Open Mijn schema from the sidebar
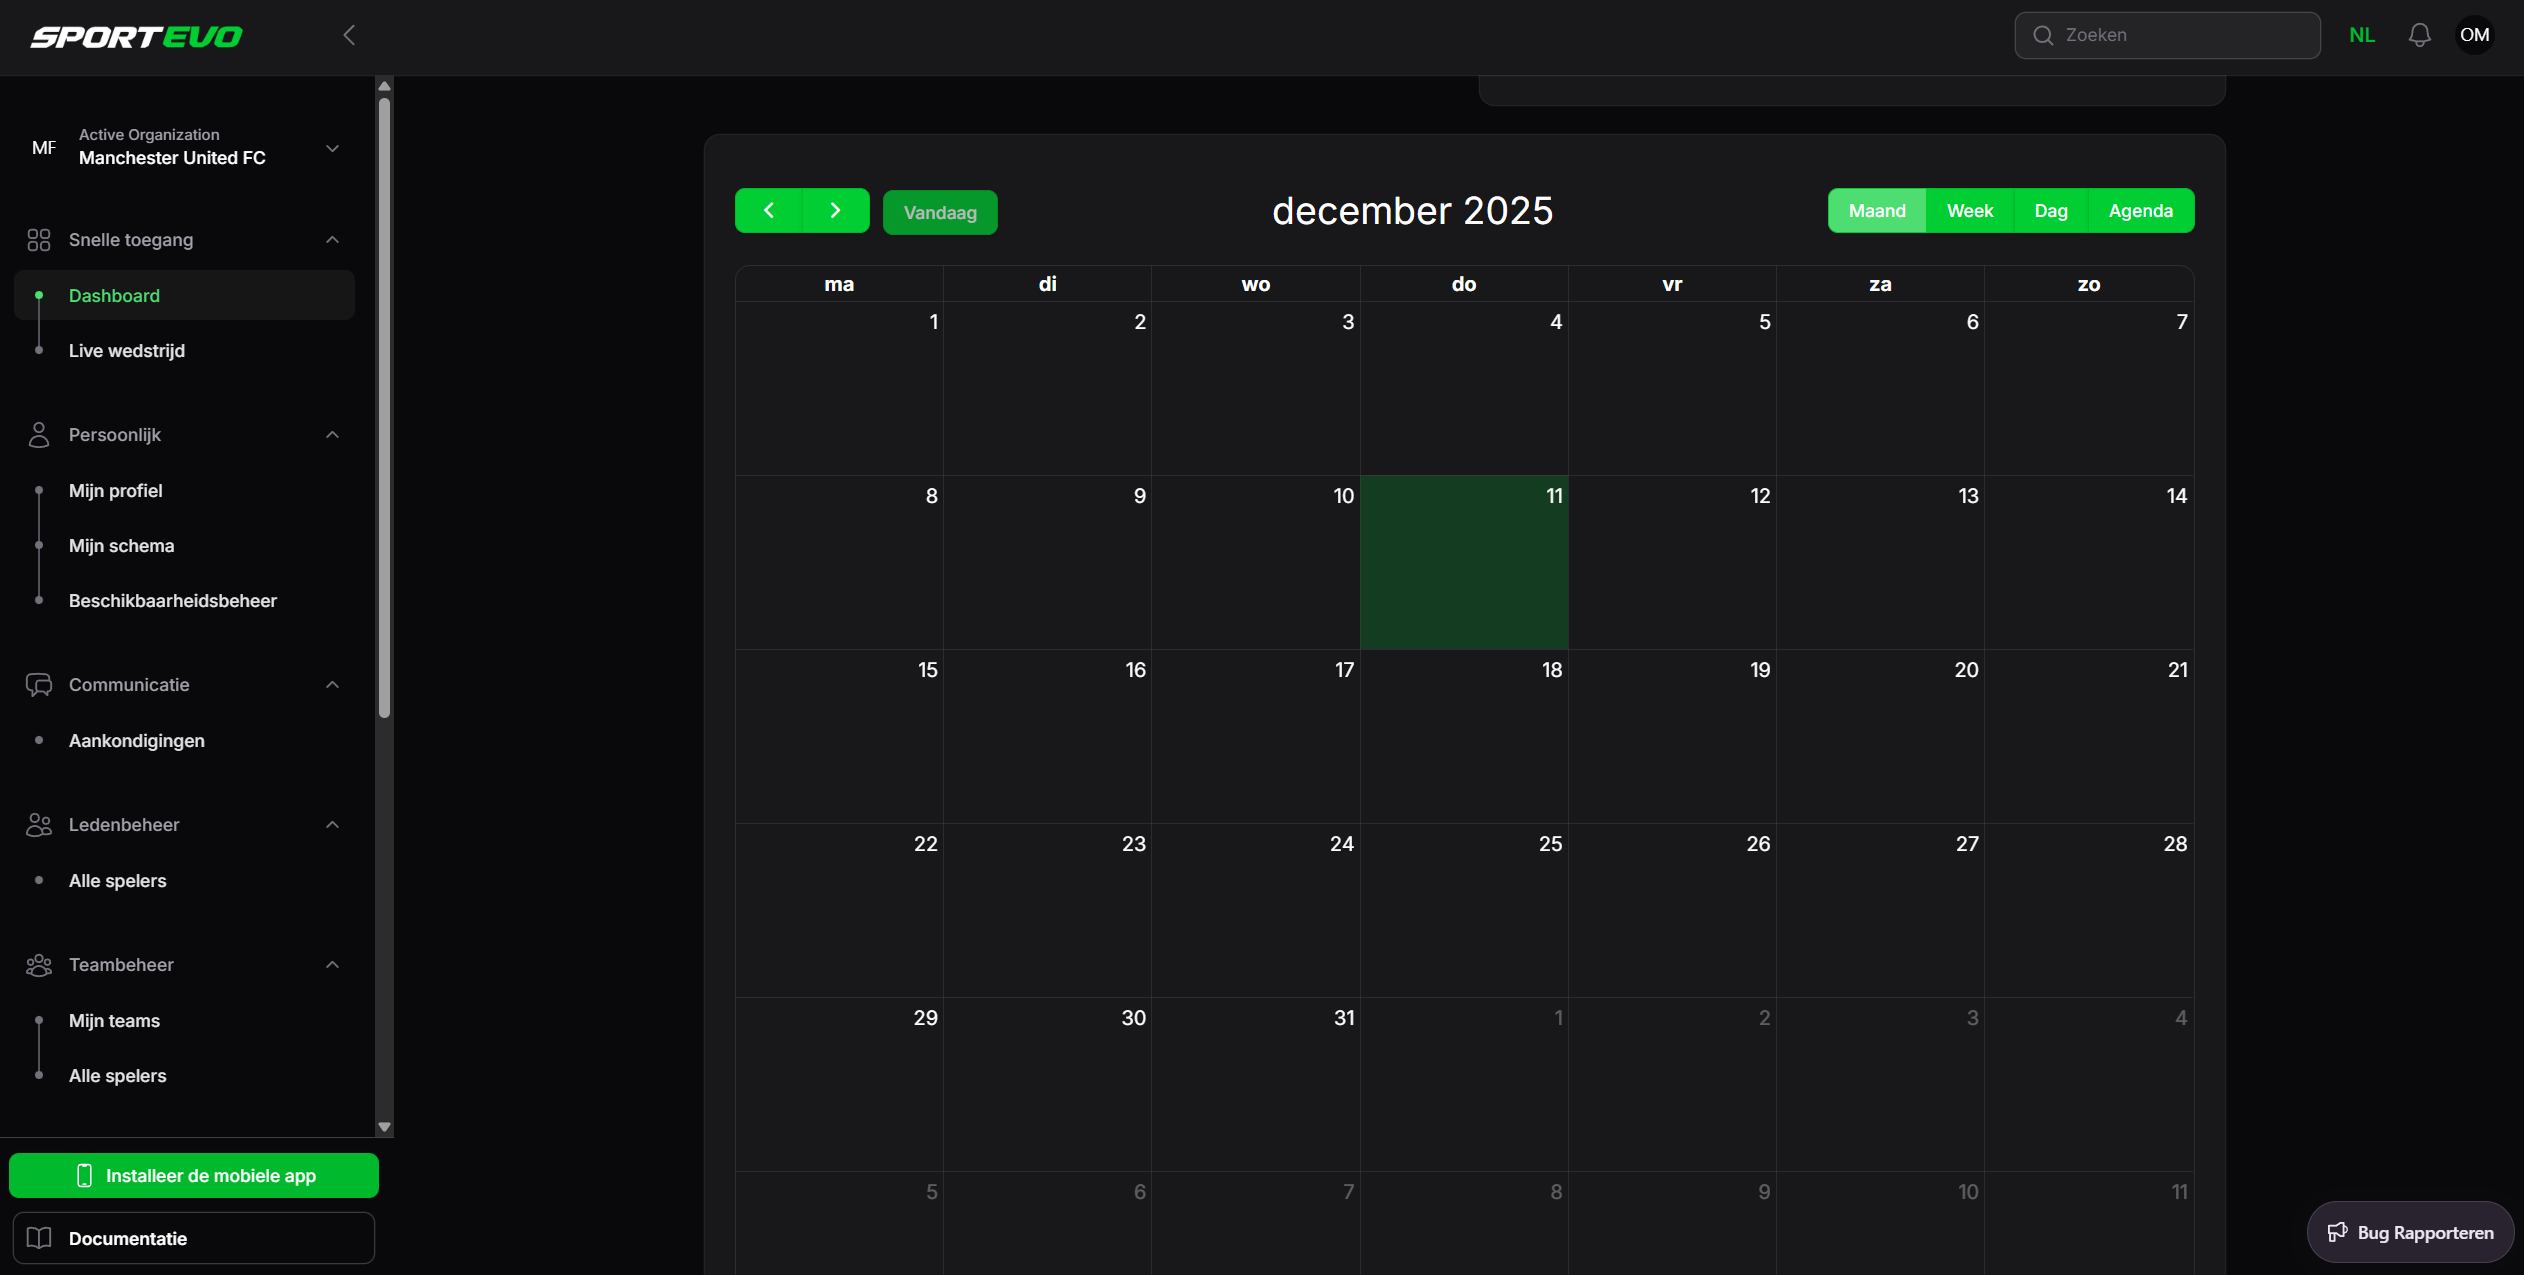The height and width of the screenshot is (1275, 2524). 121,545
